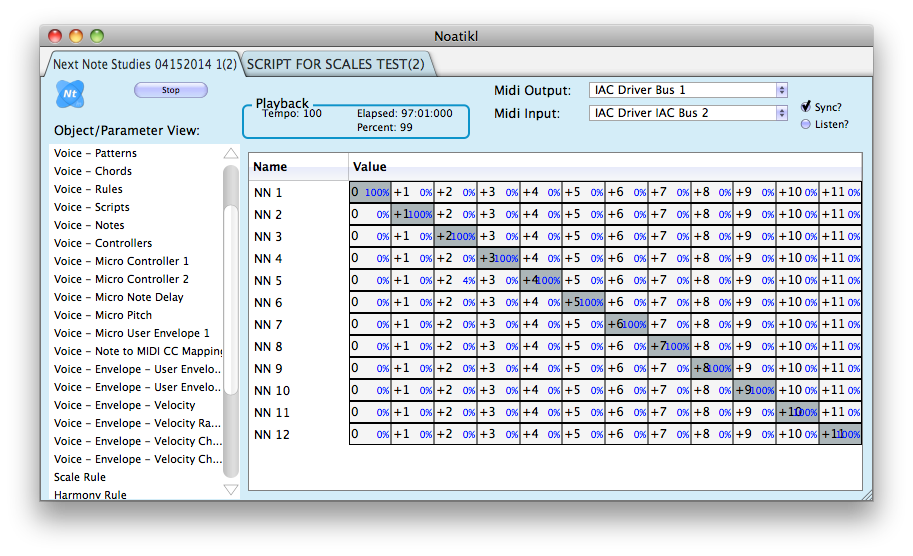This screenshot has width=913, height=556.
Task: Click the NN 12 row name
Action: coord(272,435)
